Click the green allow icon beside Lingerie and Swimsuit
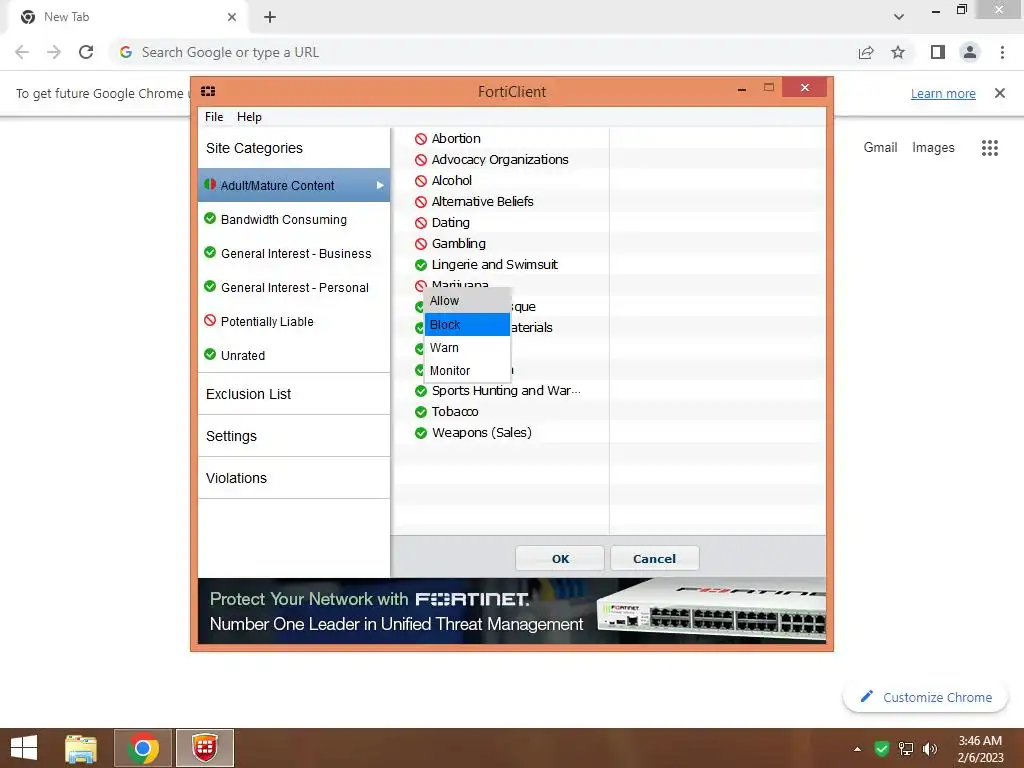 421,265
